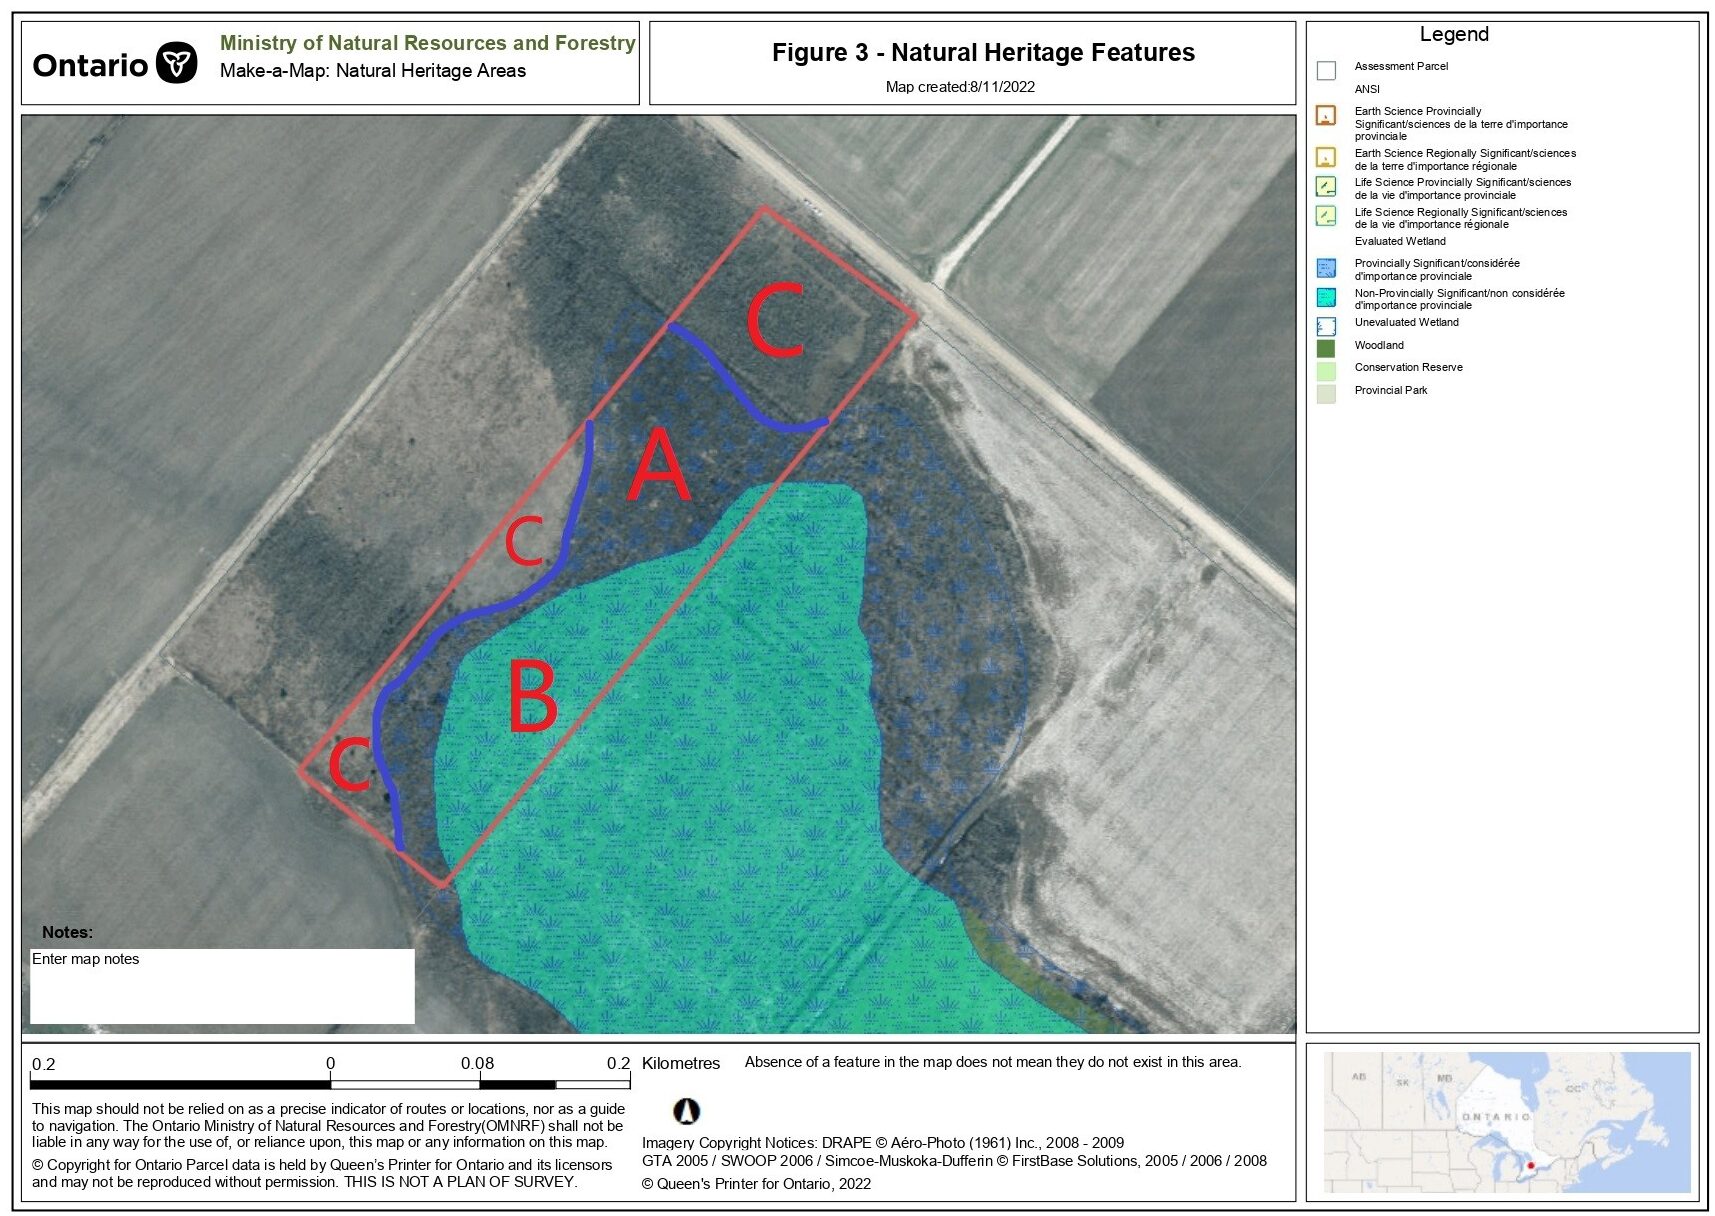The width and height of the screenshot is (1715, 1216).
Task: Select the Assessment Parcel legend symbol
Action: pyautogui.click(x=1326, y=71)
